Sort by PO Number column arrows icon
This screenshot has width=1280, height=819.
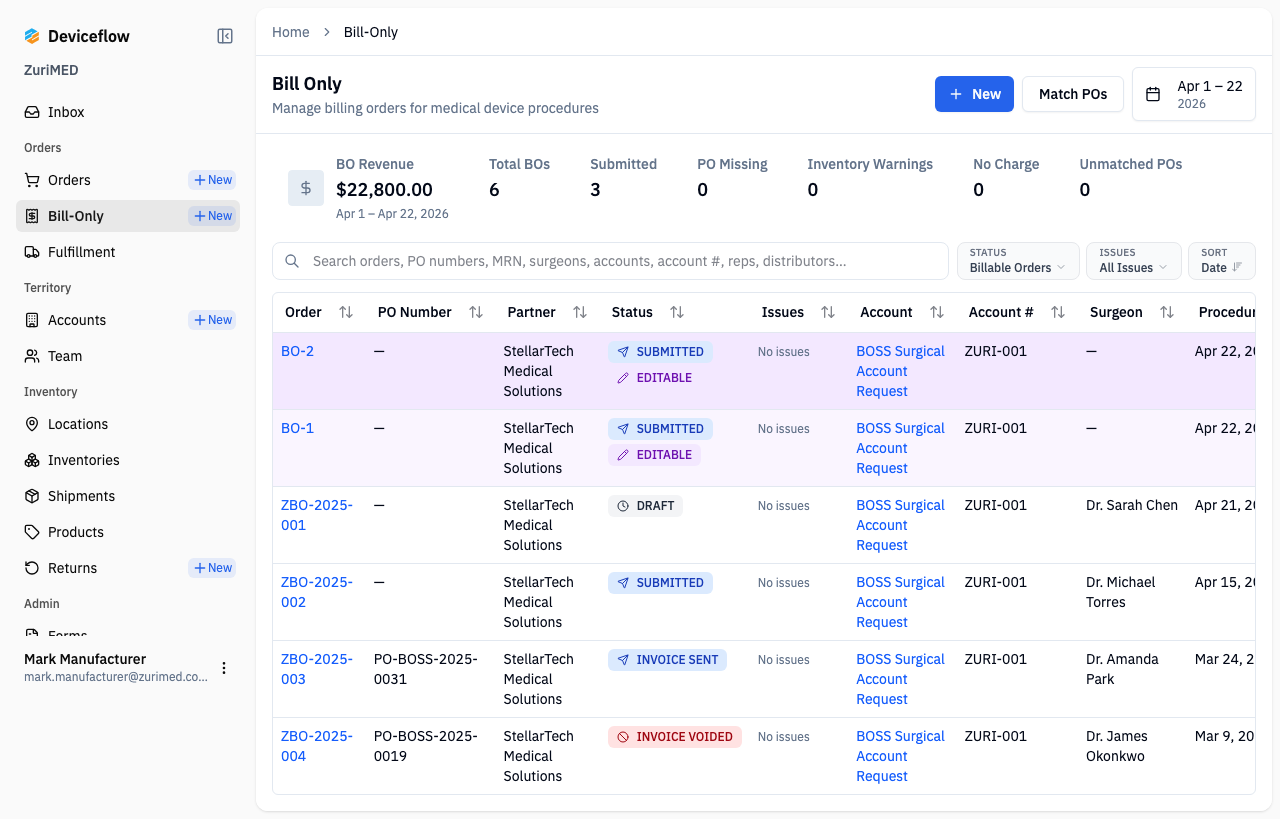pos(476,312)
